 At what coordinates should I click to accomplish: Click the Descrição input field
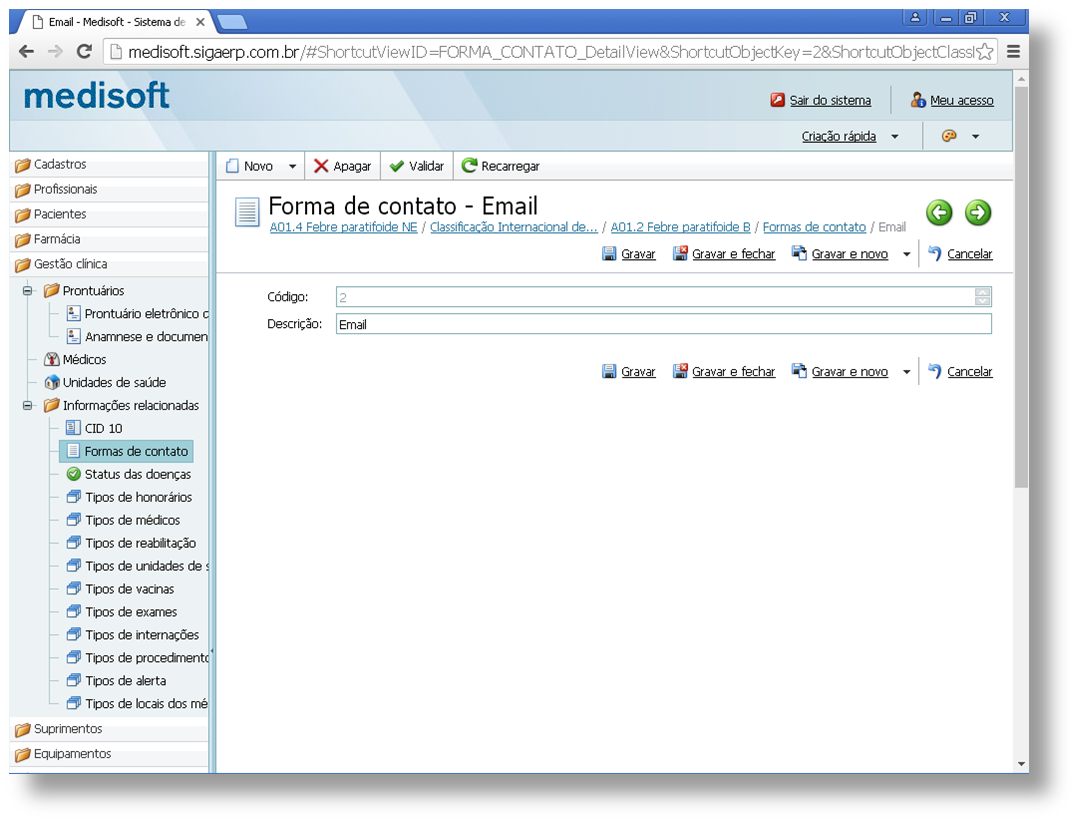pyautogui.click(x=663, y=324)
